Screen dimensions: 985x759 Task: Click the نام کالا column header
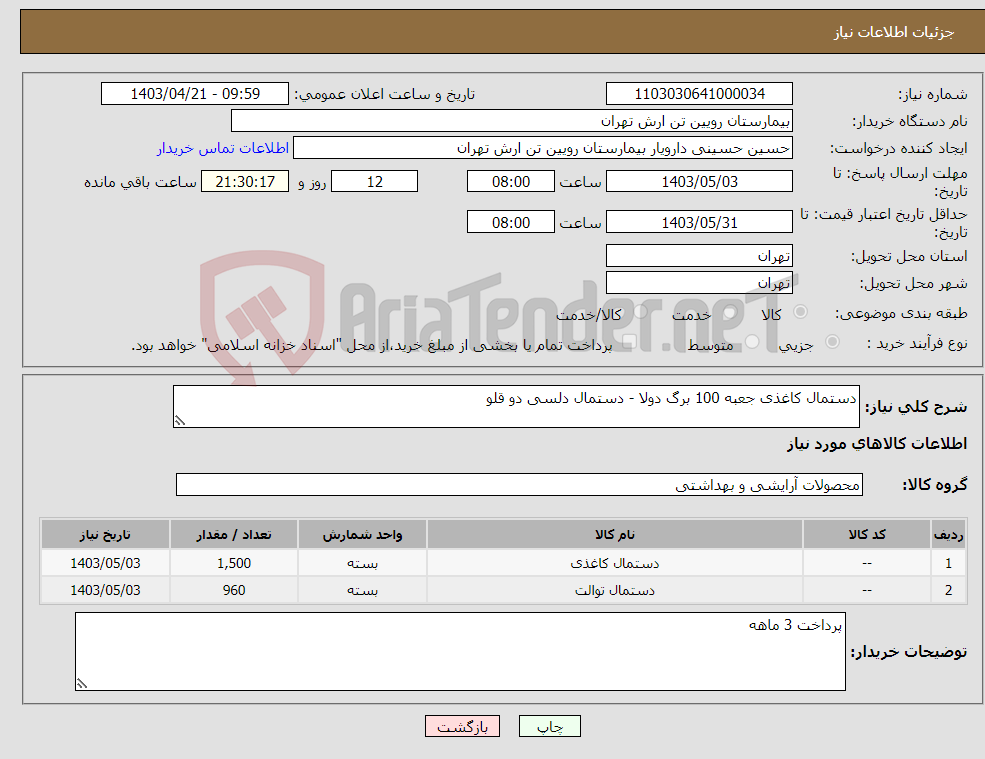[x=615, y=534]
